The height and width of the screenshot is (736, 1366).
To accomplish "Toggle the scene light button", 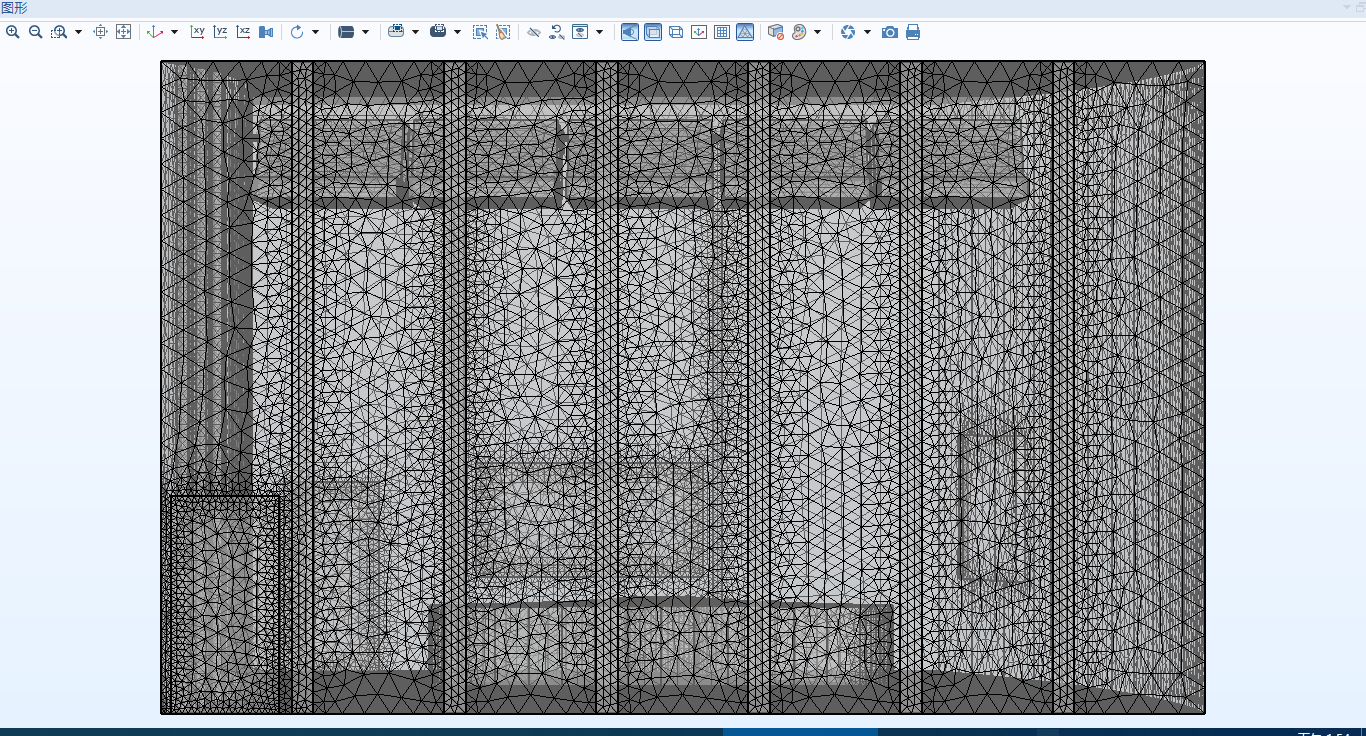I will click(630, 32).
